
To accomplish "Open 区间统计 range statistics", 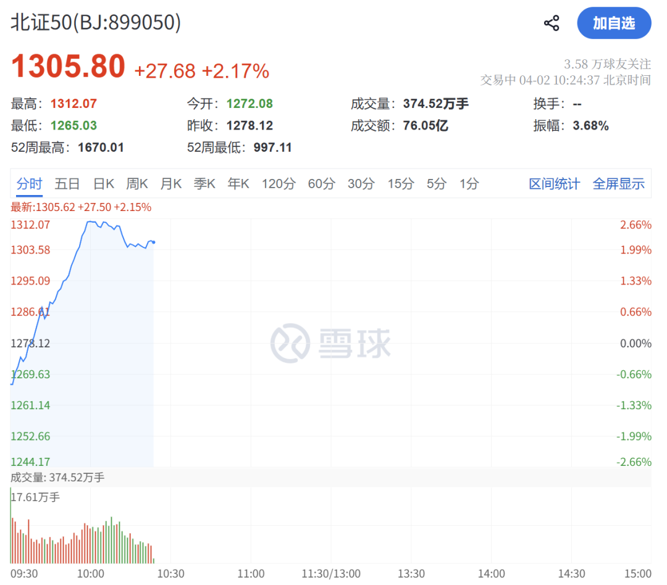I will pos(554,184).
